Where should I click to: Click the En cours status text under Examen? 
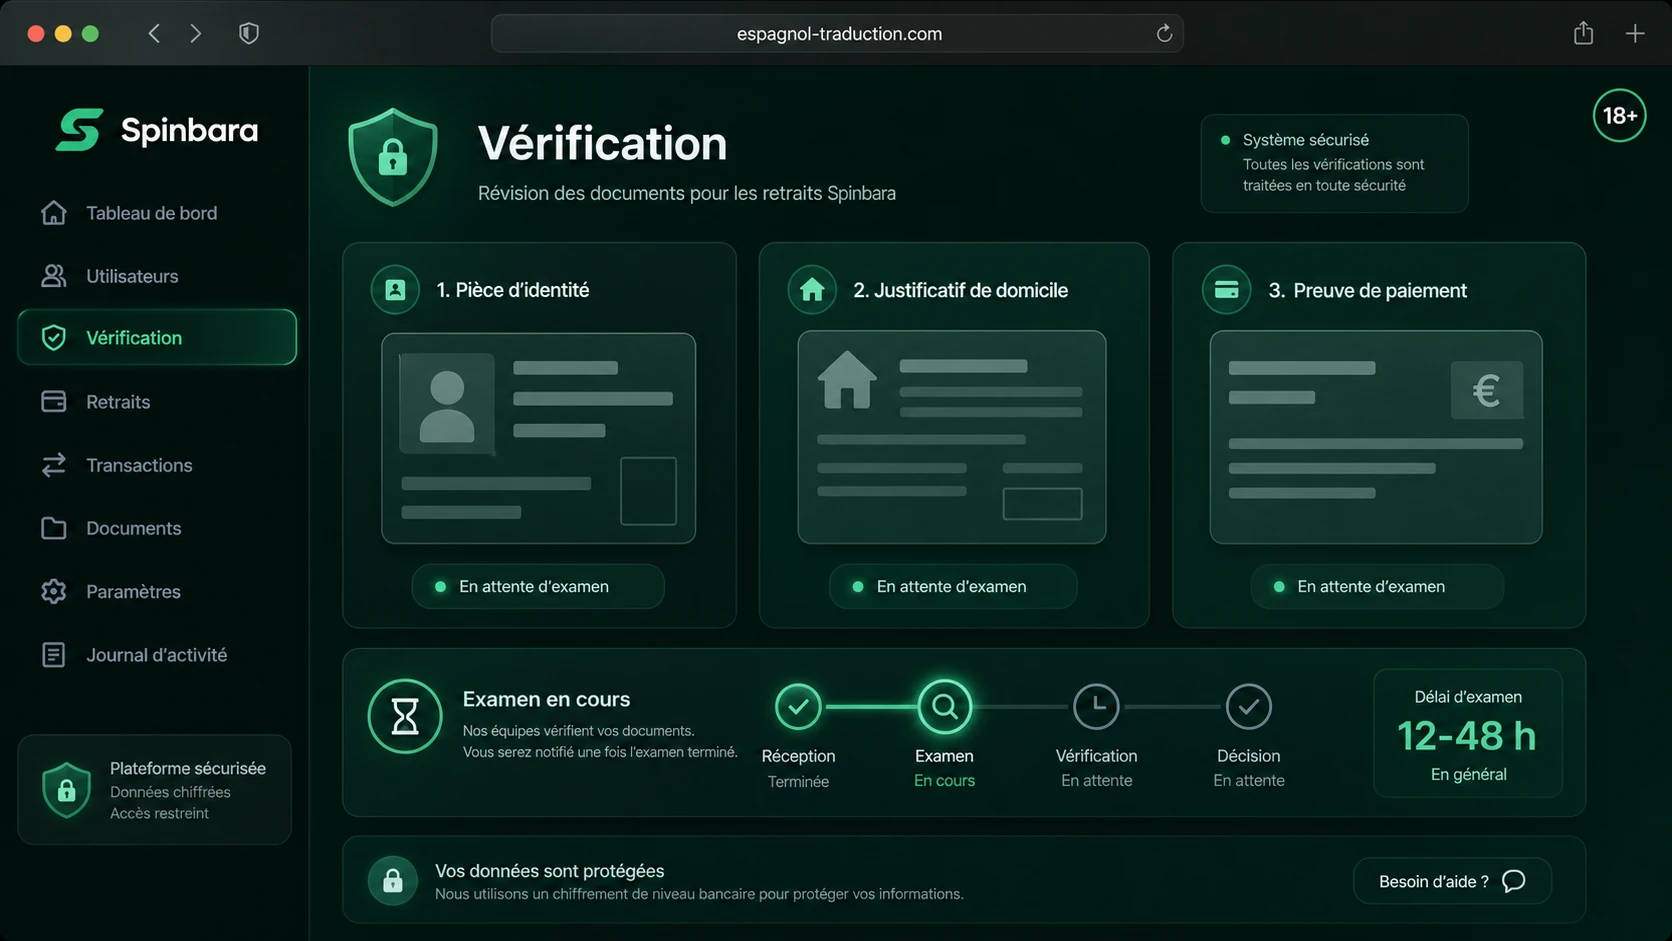click(x=944, y=781)
